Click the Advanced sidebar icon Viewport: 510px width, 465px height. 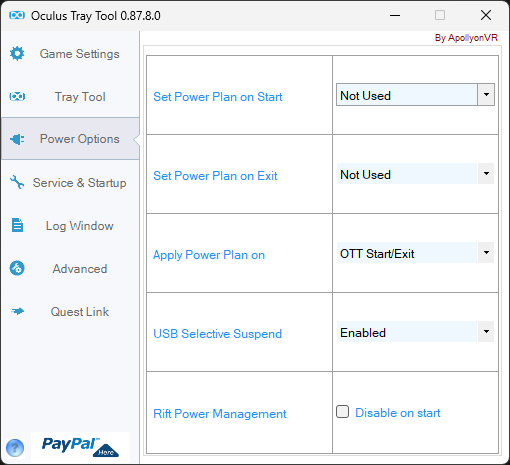17,268
